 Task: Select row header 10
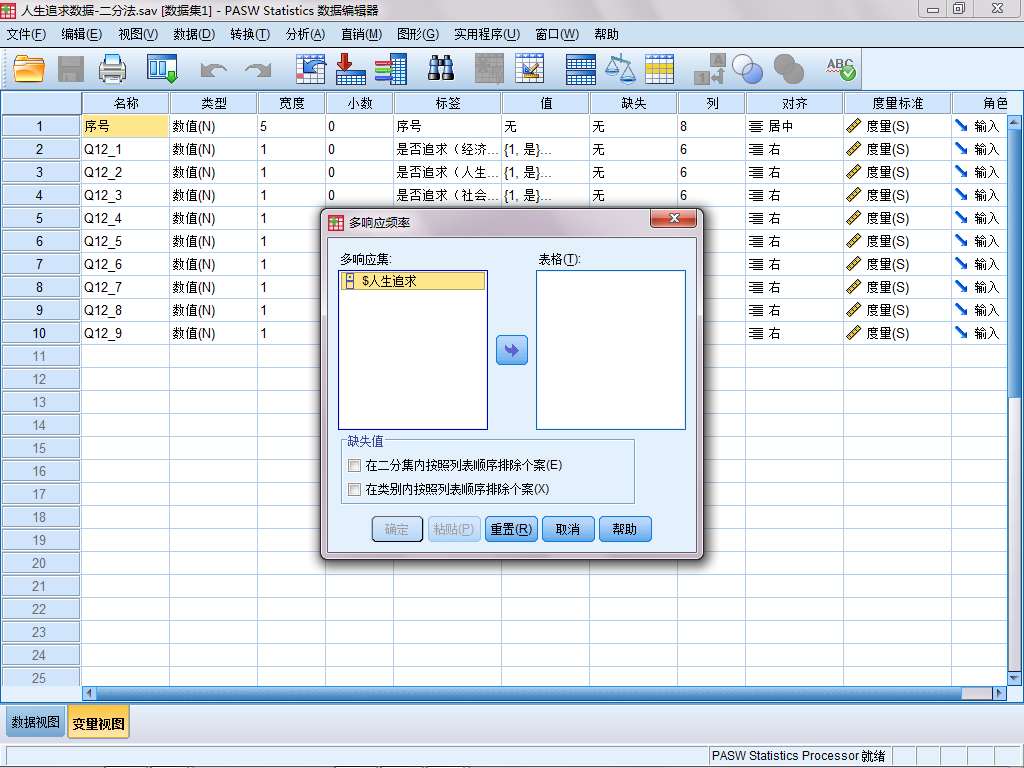[x=40, y=333]
